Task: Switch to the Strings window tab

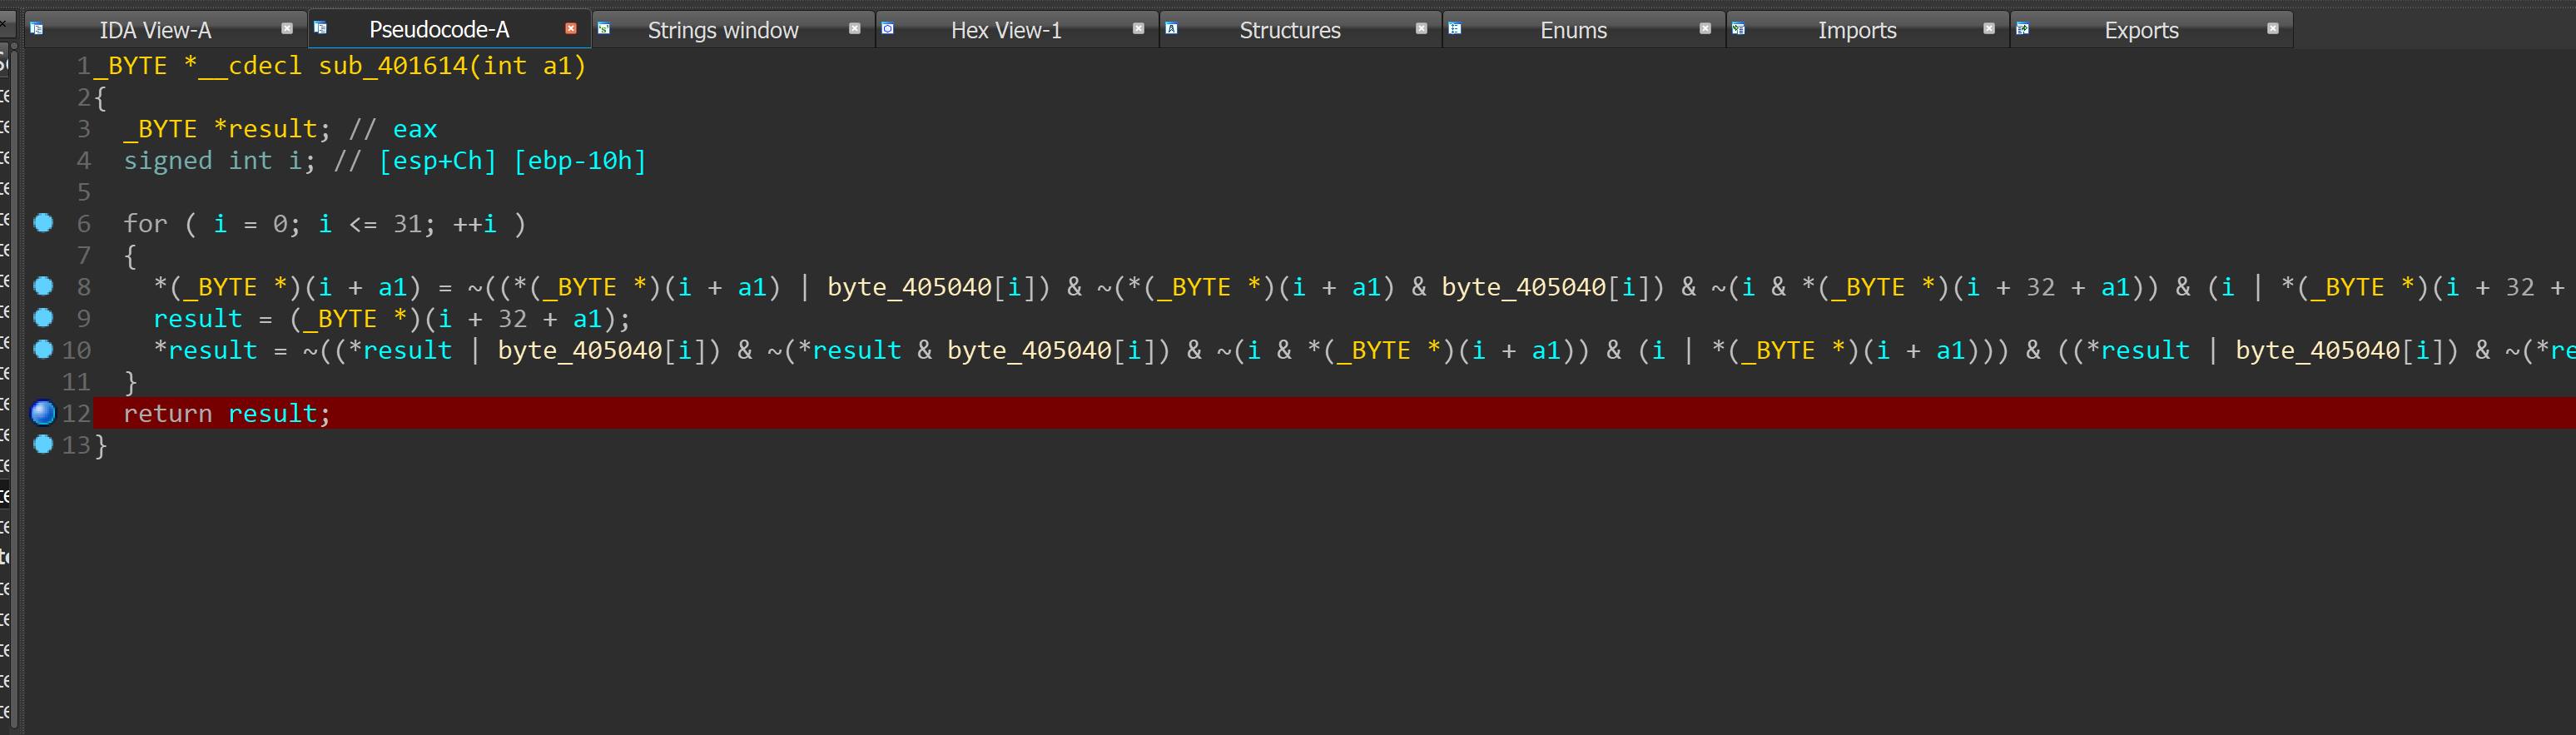Action: tap(722, 30)
